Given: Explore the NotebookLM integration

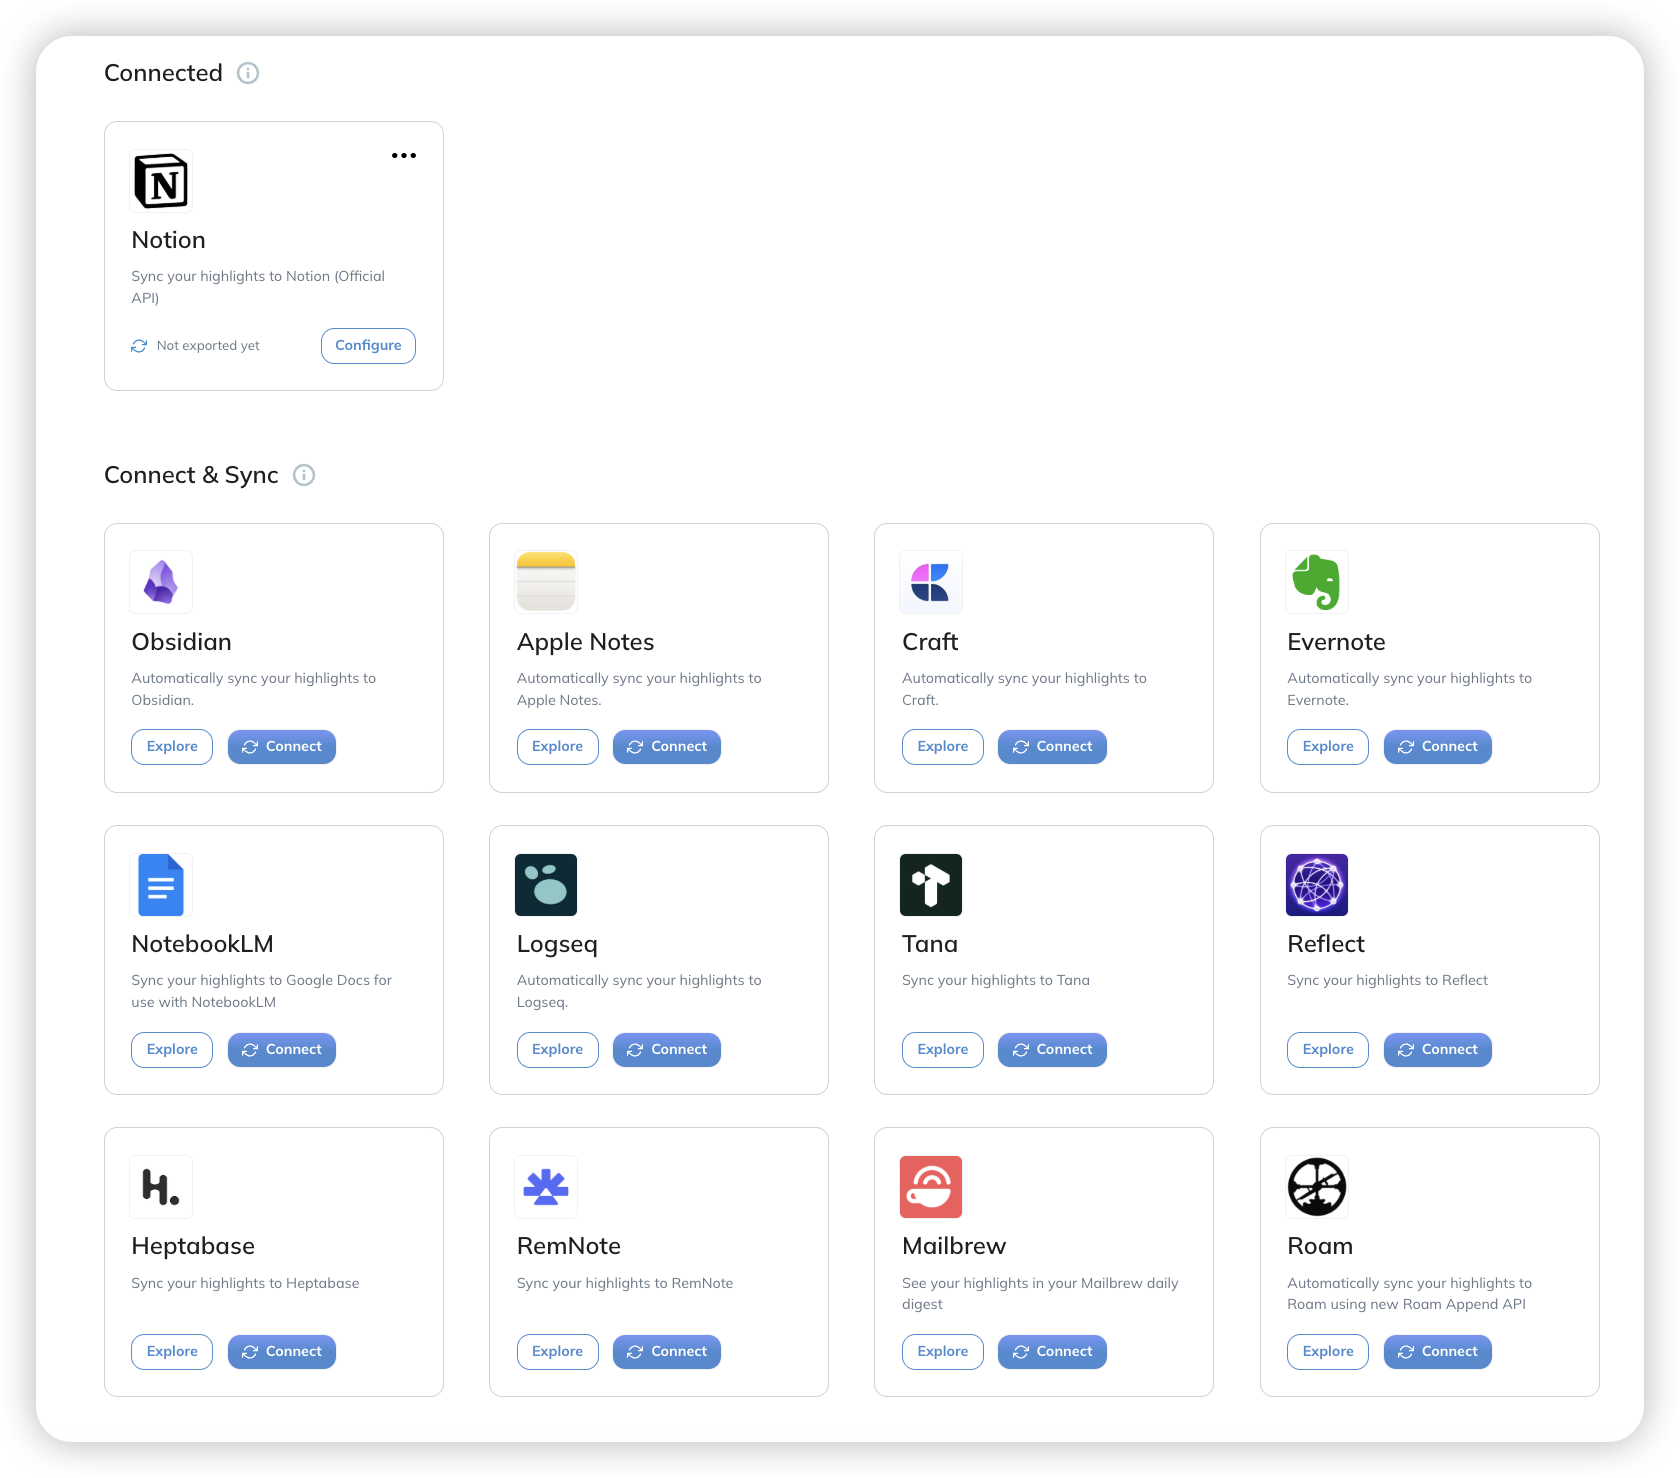Looking at the screenshot, I should (172, 1050).
